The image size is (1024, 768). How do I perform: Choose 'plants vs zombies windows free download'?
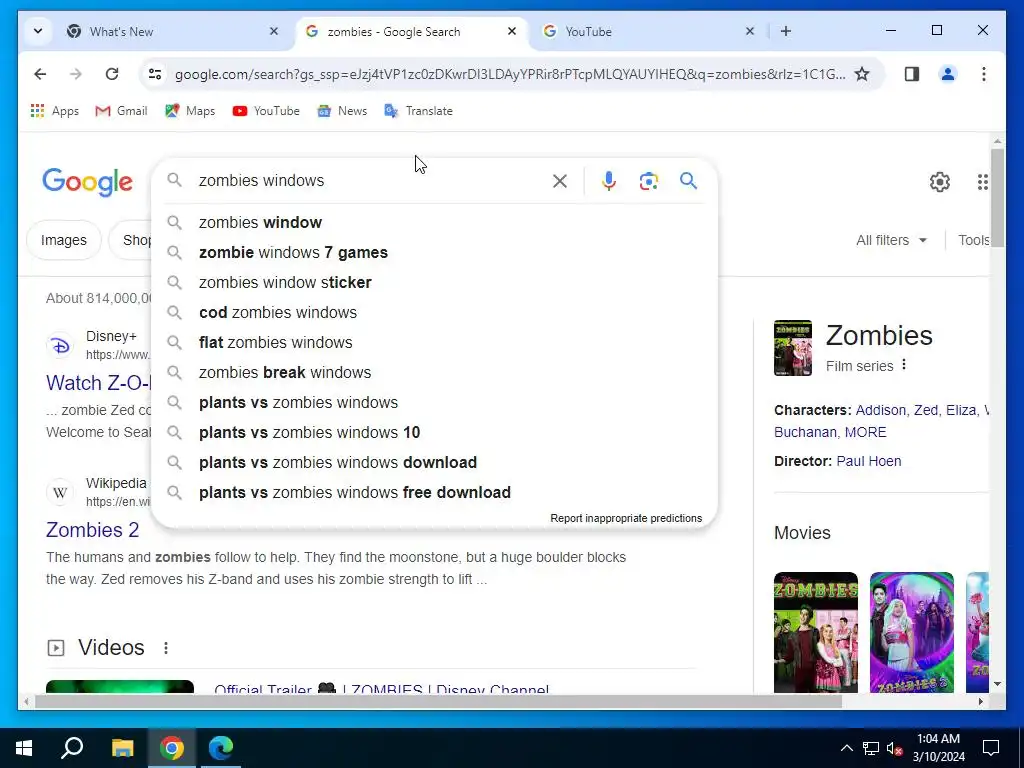tap(434, 493)
